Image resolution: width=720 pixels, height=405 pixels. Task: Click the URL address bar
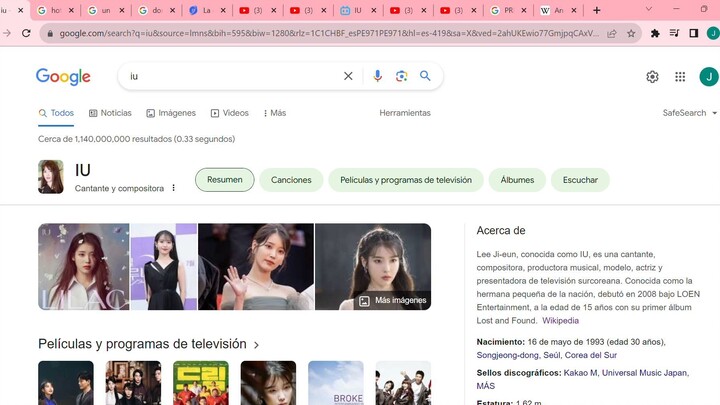pos(328,34)
